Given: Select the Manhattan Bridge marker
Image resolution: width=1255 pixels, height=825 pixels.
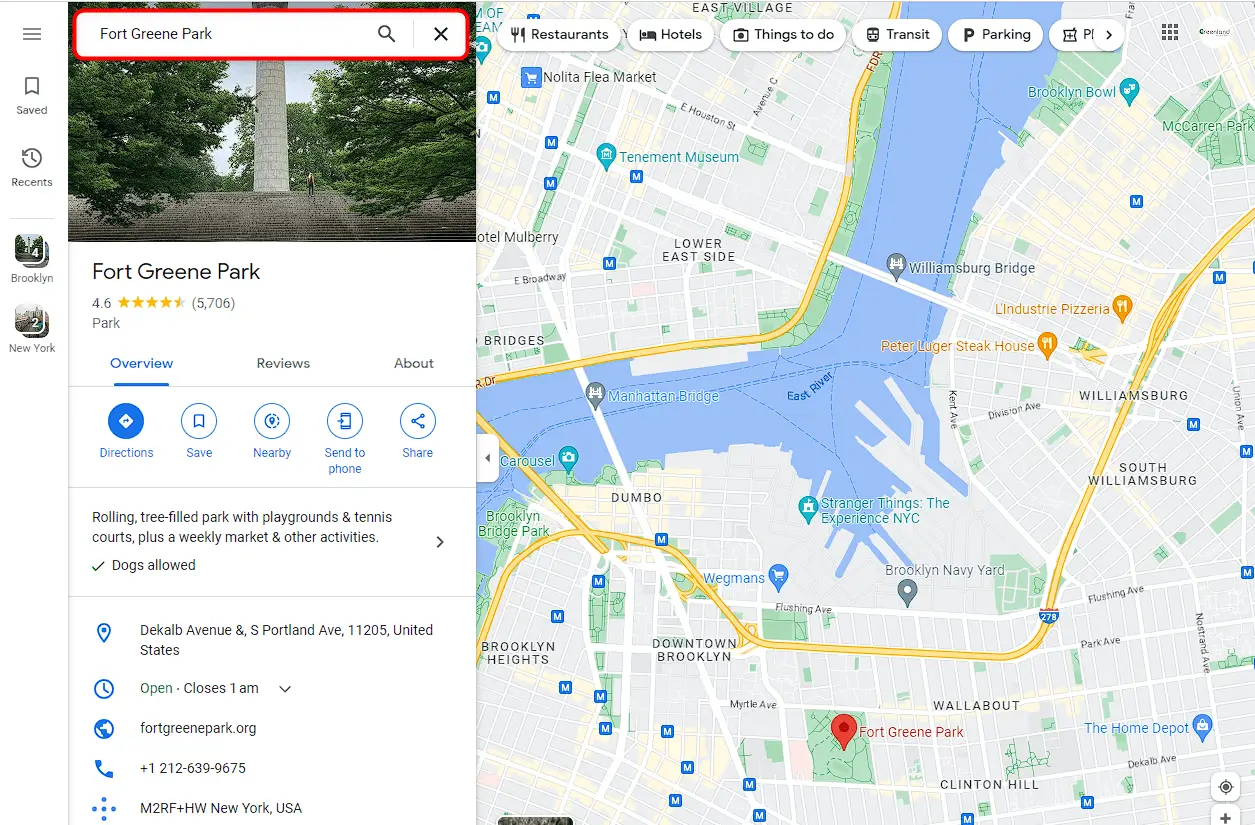Looking at the screenshot, I should pyautogui.click(x=595, y=393).
